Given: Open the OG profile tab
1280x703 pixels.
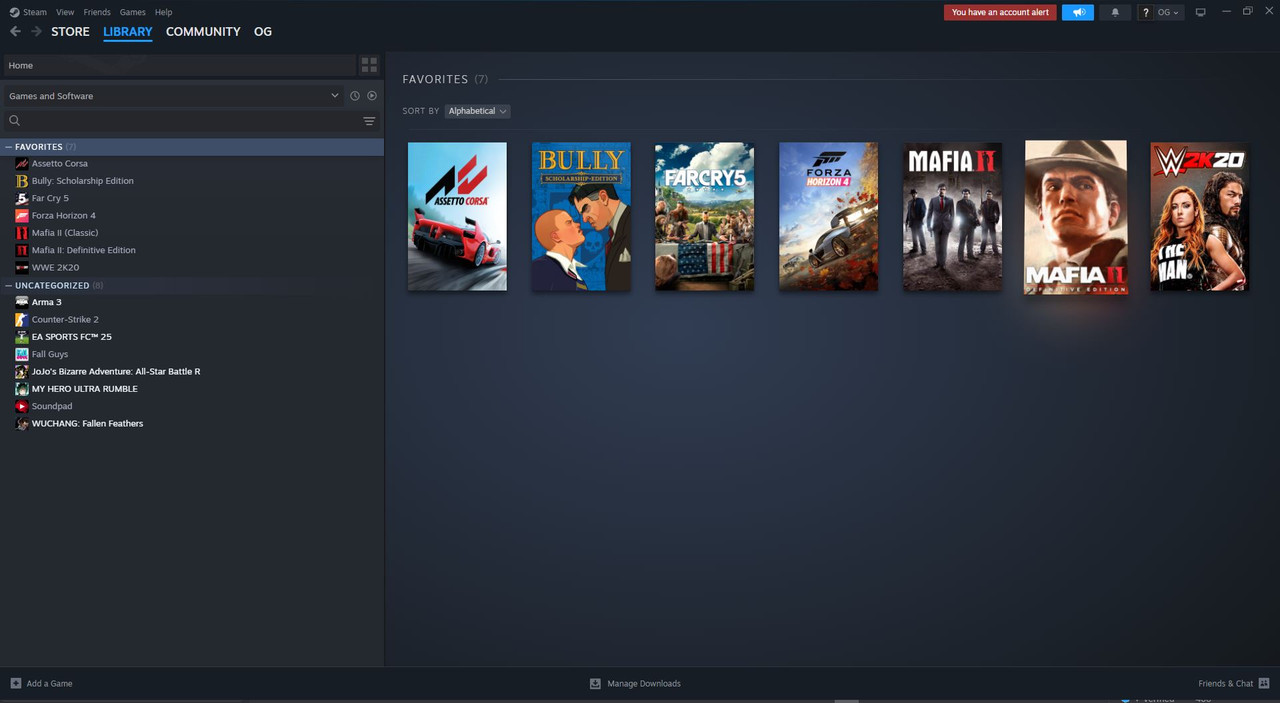Looking at the screenshot, I should coord(263,32).
